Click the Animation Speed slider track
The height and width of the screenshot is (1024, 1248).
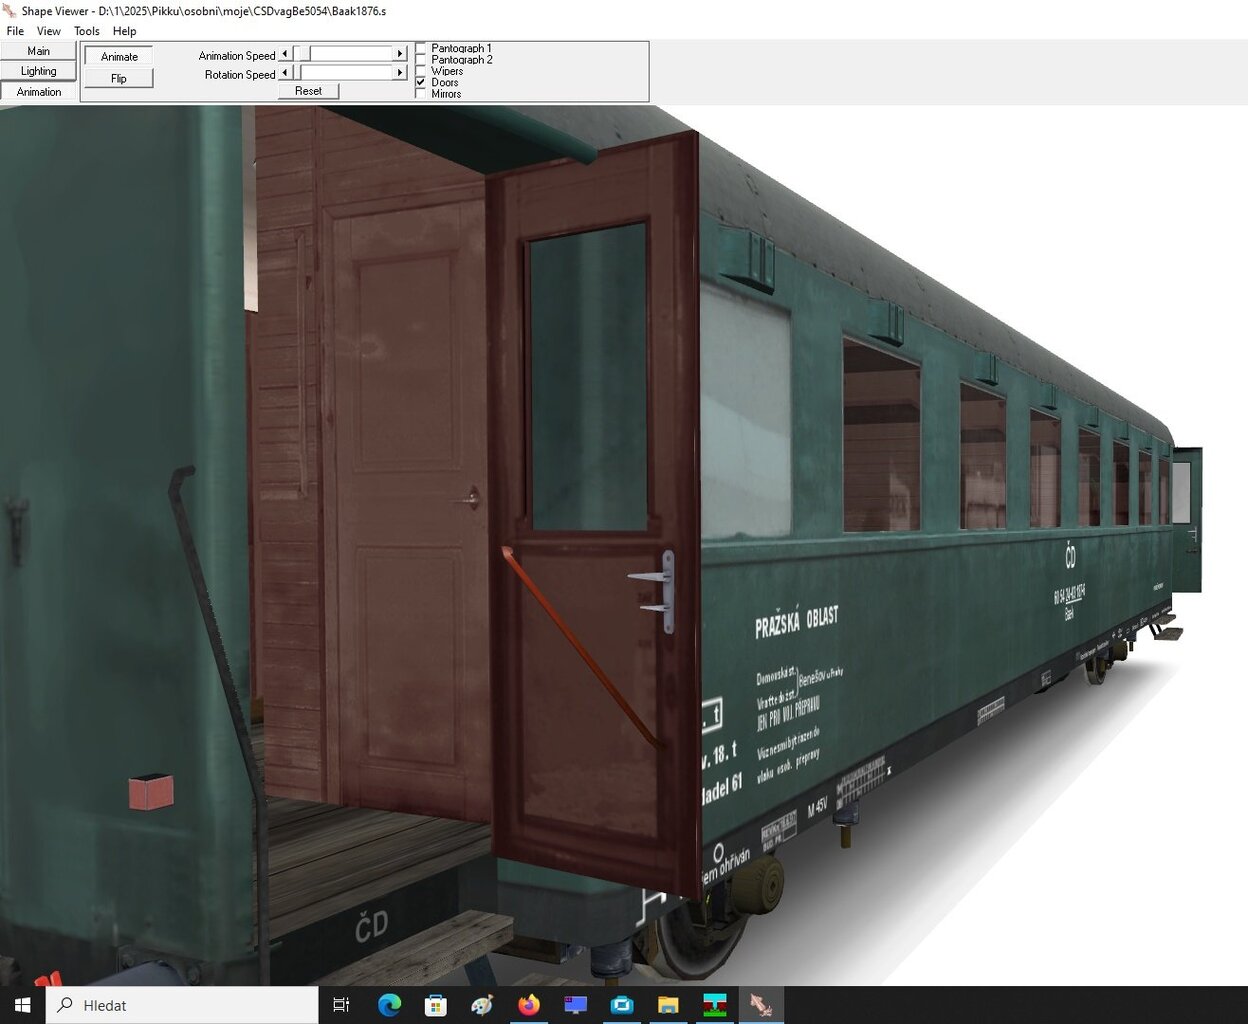(350, 54)
